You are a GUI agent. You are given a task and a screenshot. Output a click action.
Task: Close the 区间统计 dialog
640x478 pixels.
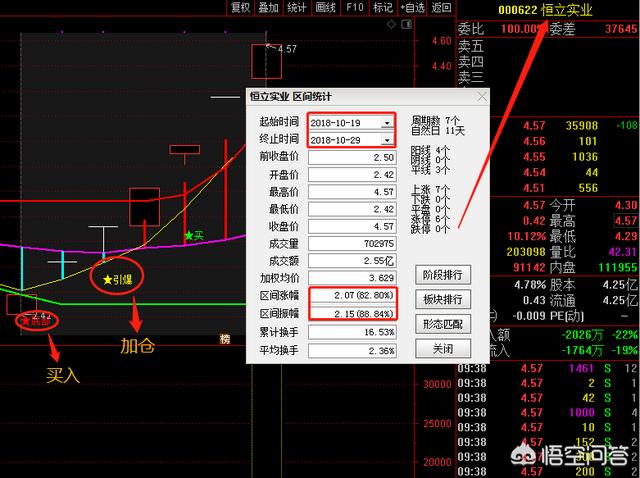pos(482,97)
